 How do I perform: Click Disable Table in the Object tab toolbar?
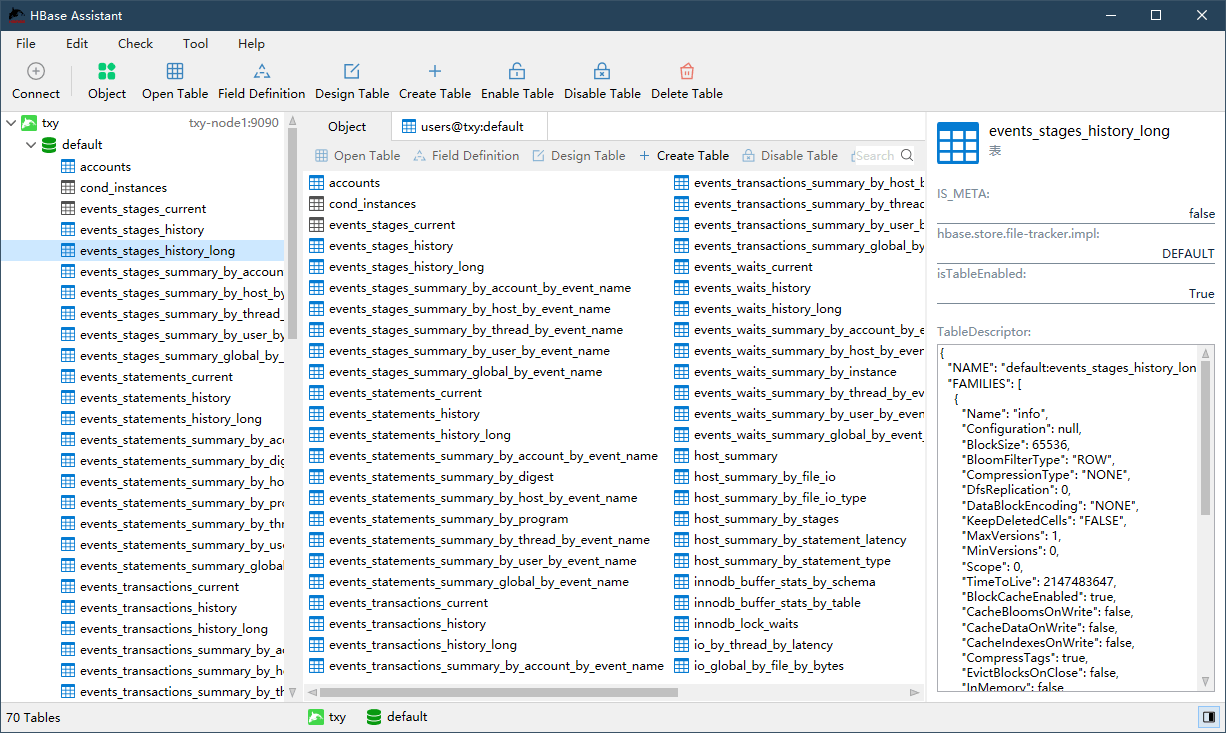(790, 155)
